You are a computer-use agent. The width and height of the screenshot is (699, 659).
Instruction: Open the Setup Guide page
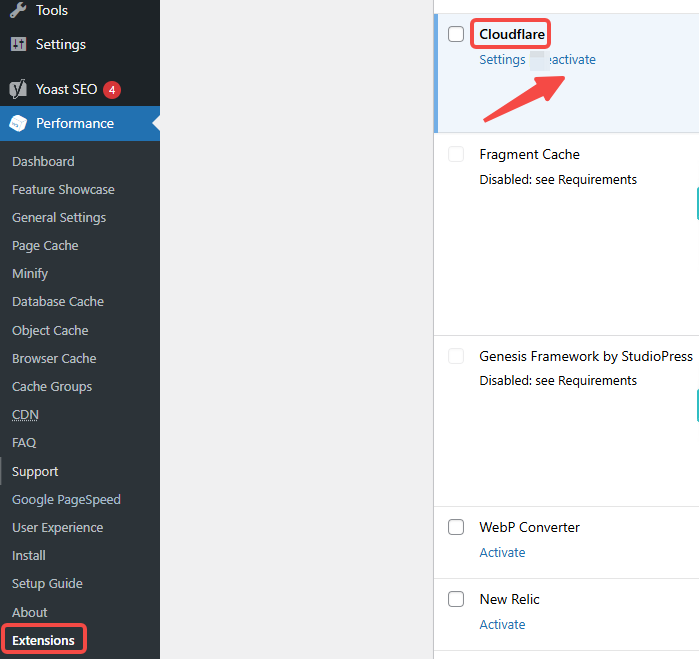coord(47,583)
